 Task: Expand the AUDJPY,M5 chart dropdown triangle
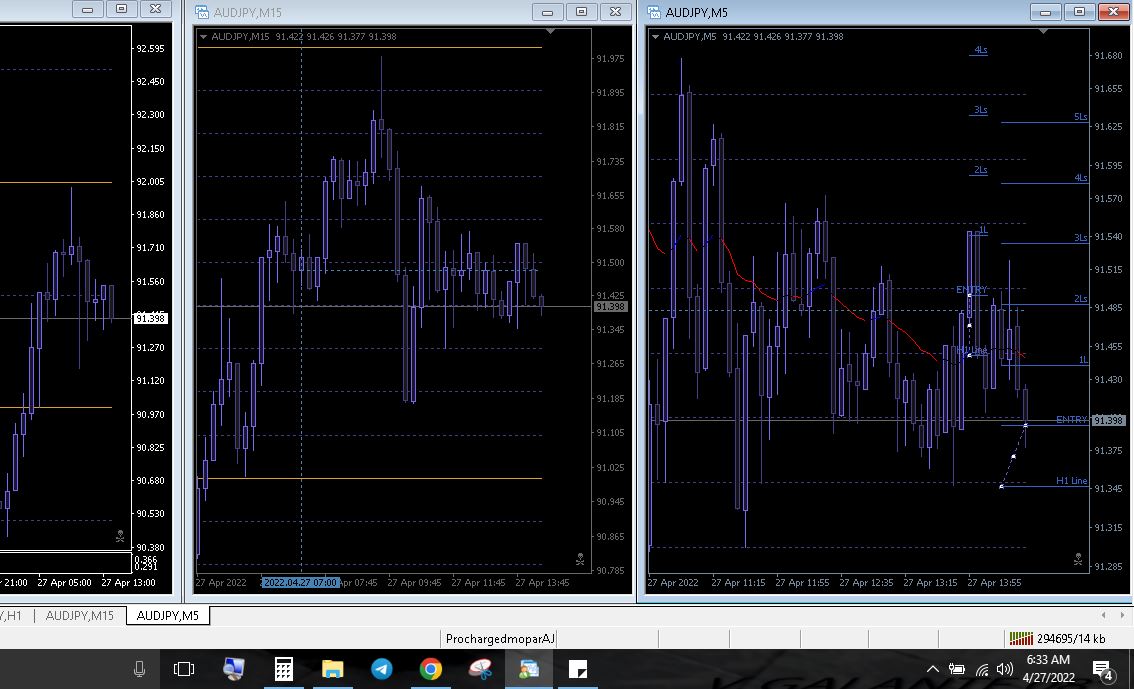656,37
